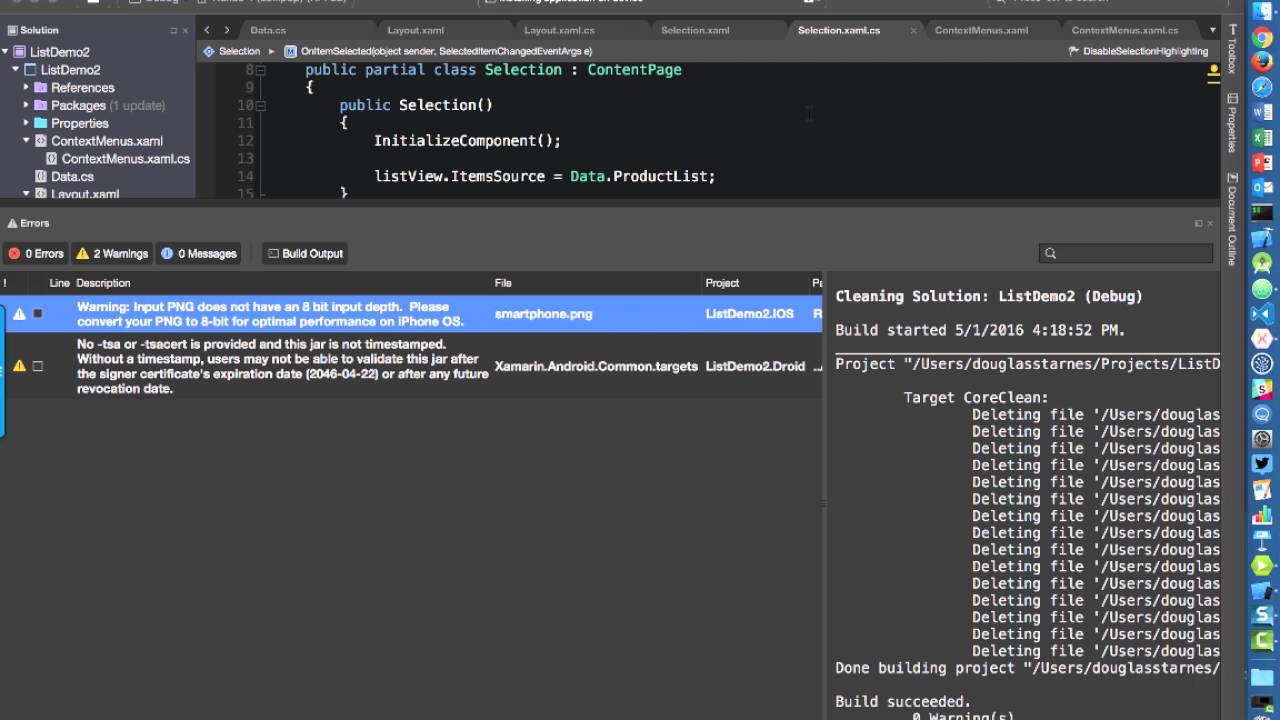1280x720 pixels.
Task: Switch to the Selection.xaml tab
Action: click(695, 30)
